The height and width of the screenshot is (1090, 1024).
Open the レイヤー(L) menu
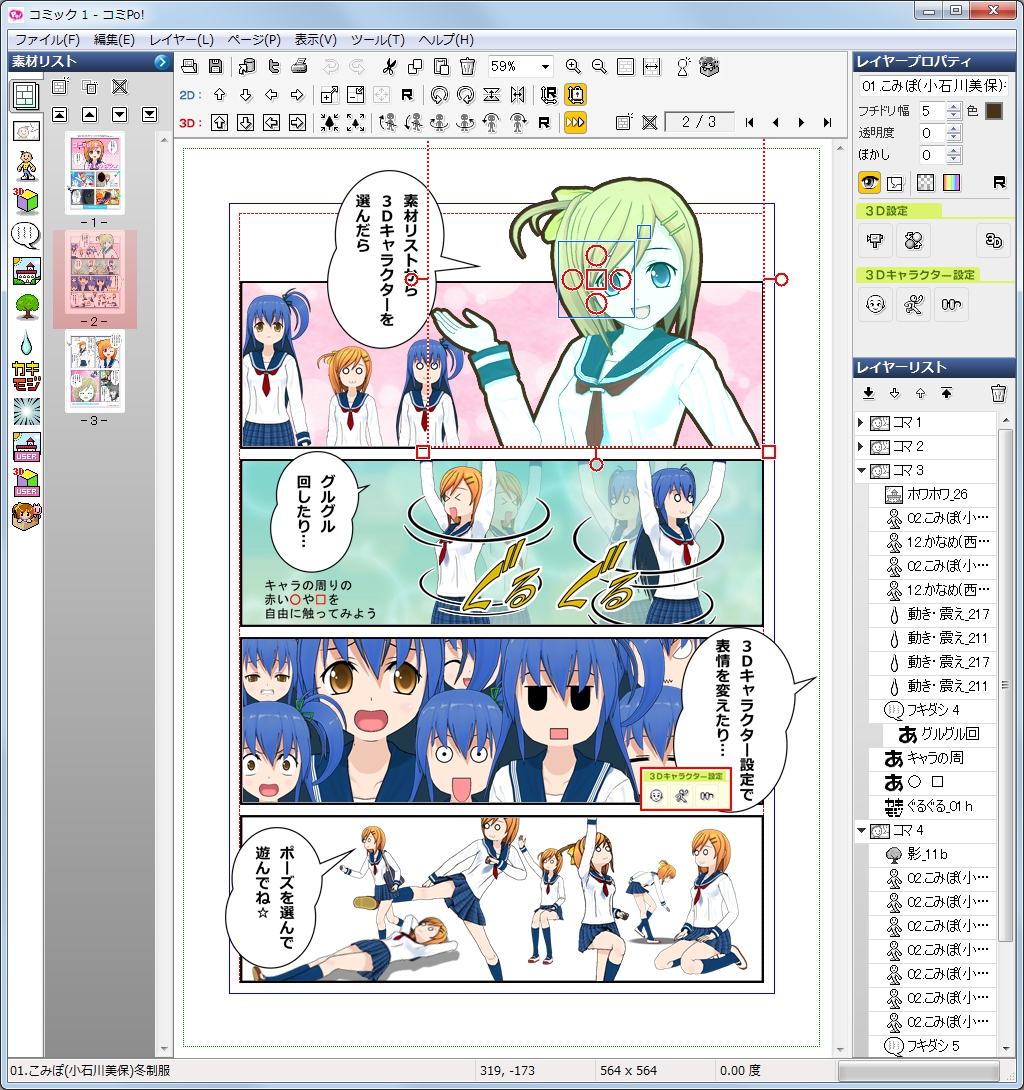pyautogui.click(x=181, y=40)
